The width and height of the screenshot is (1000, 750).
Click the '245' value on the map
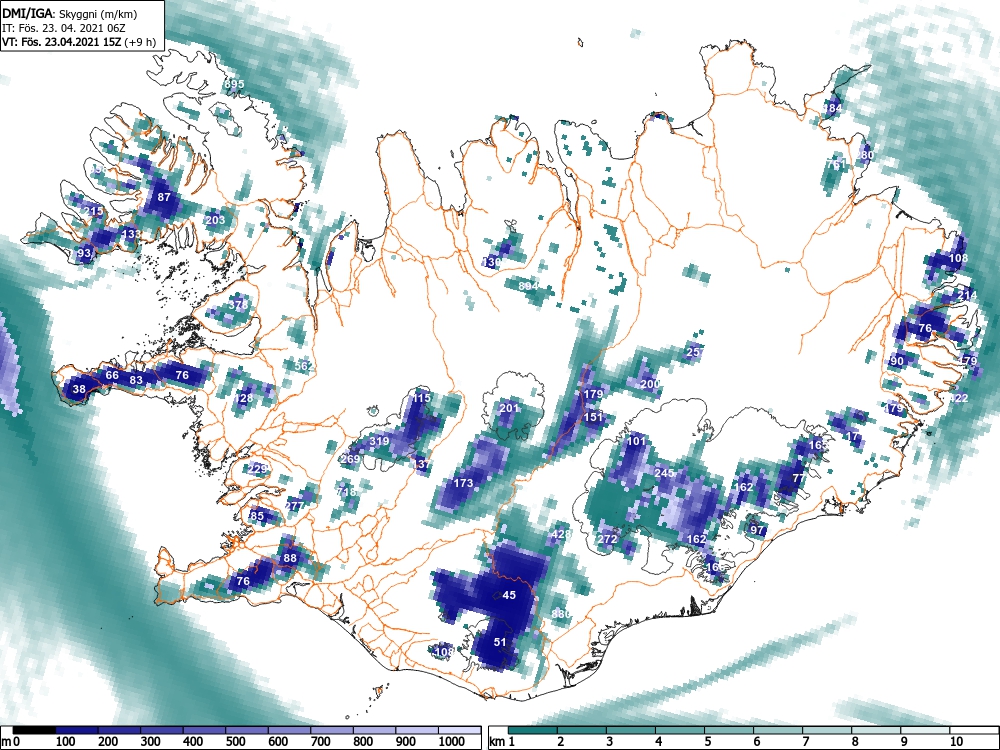[x=665, y=473]
